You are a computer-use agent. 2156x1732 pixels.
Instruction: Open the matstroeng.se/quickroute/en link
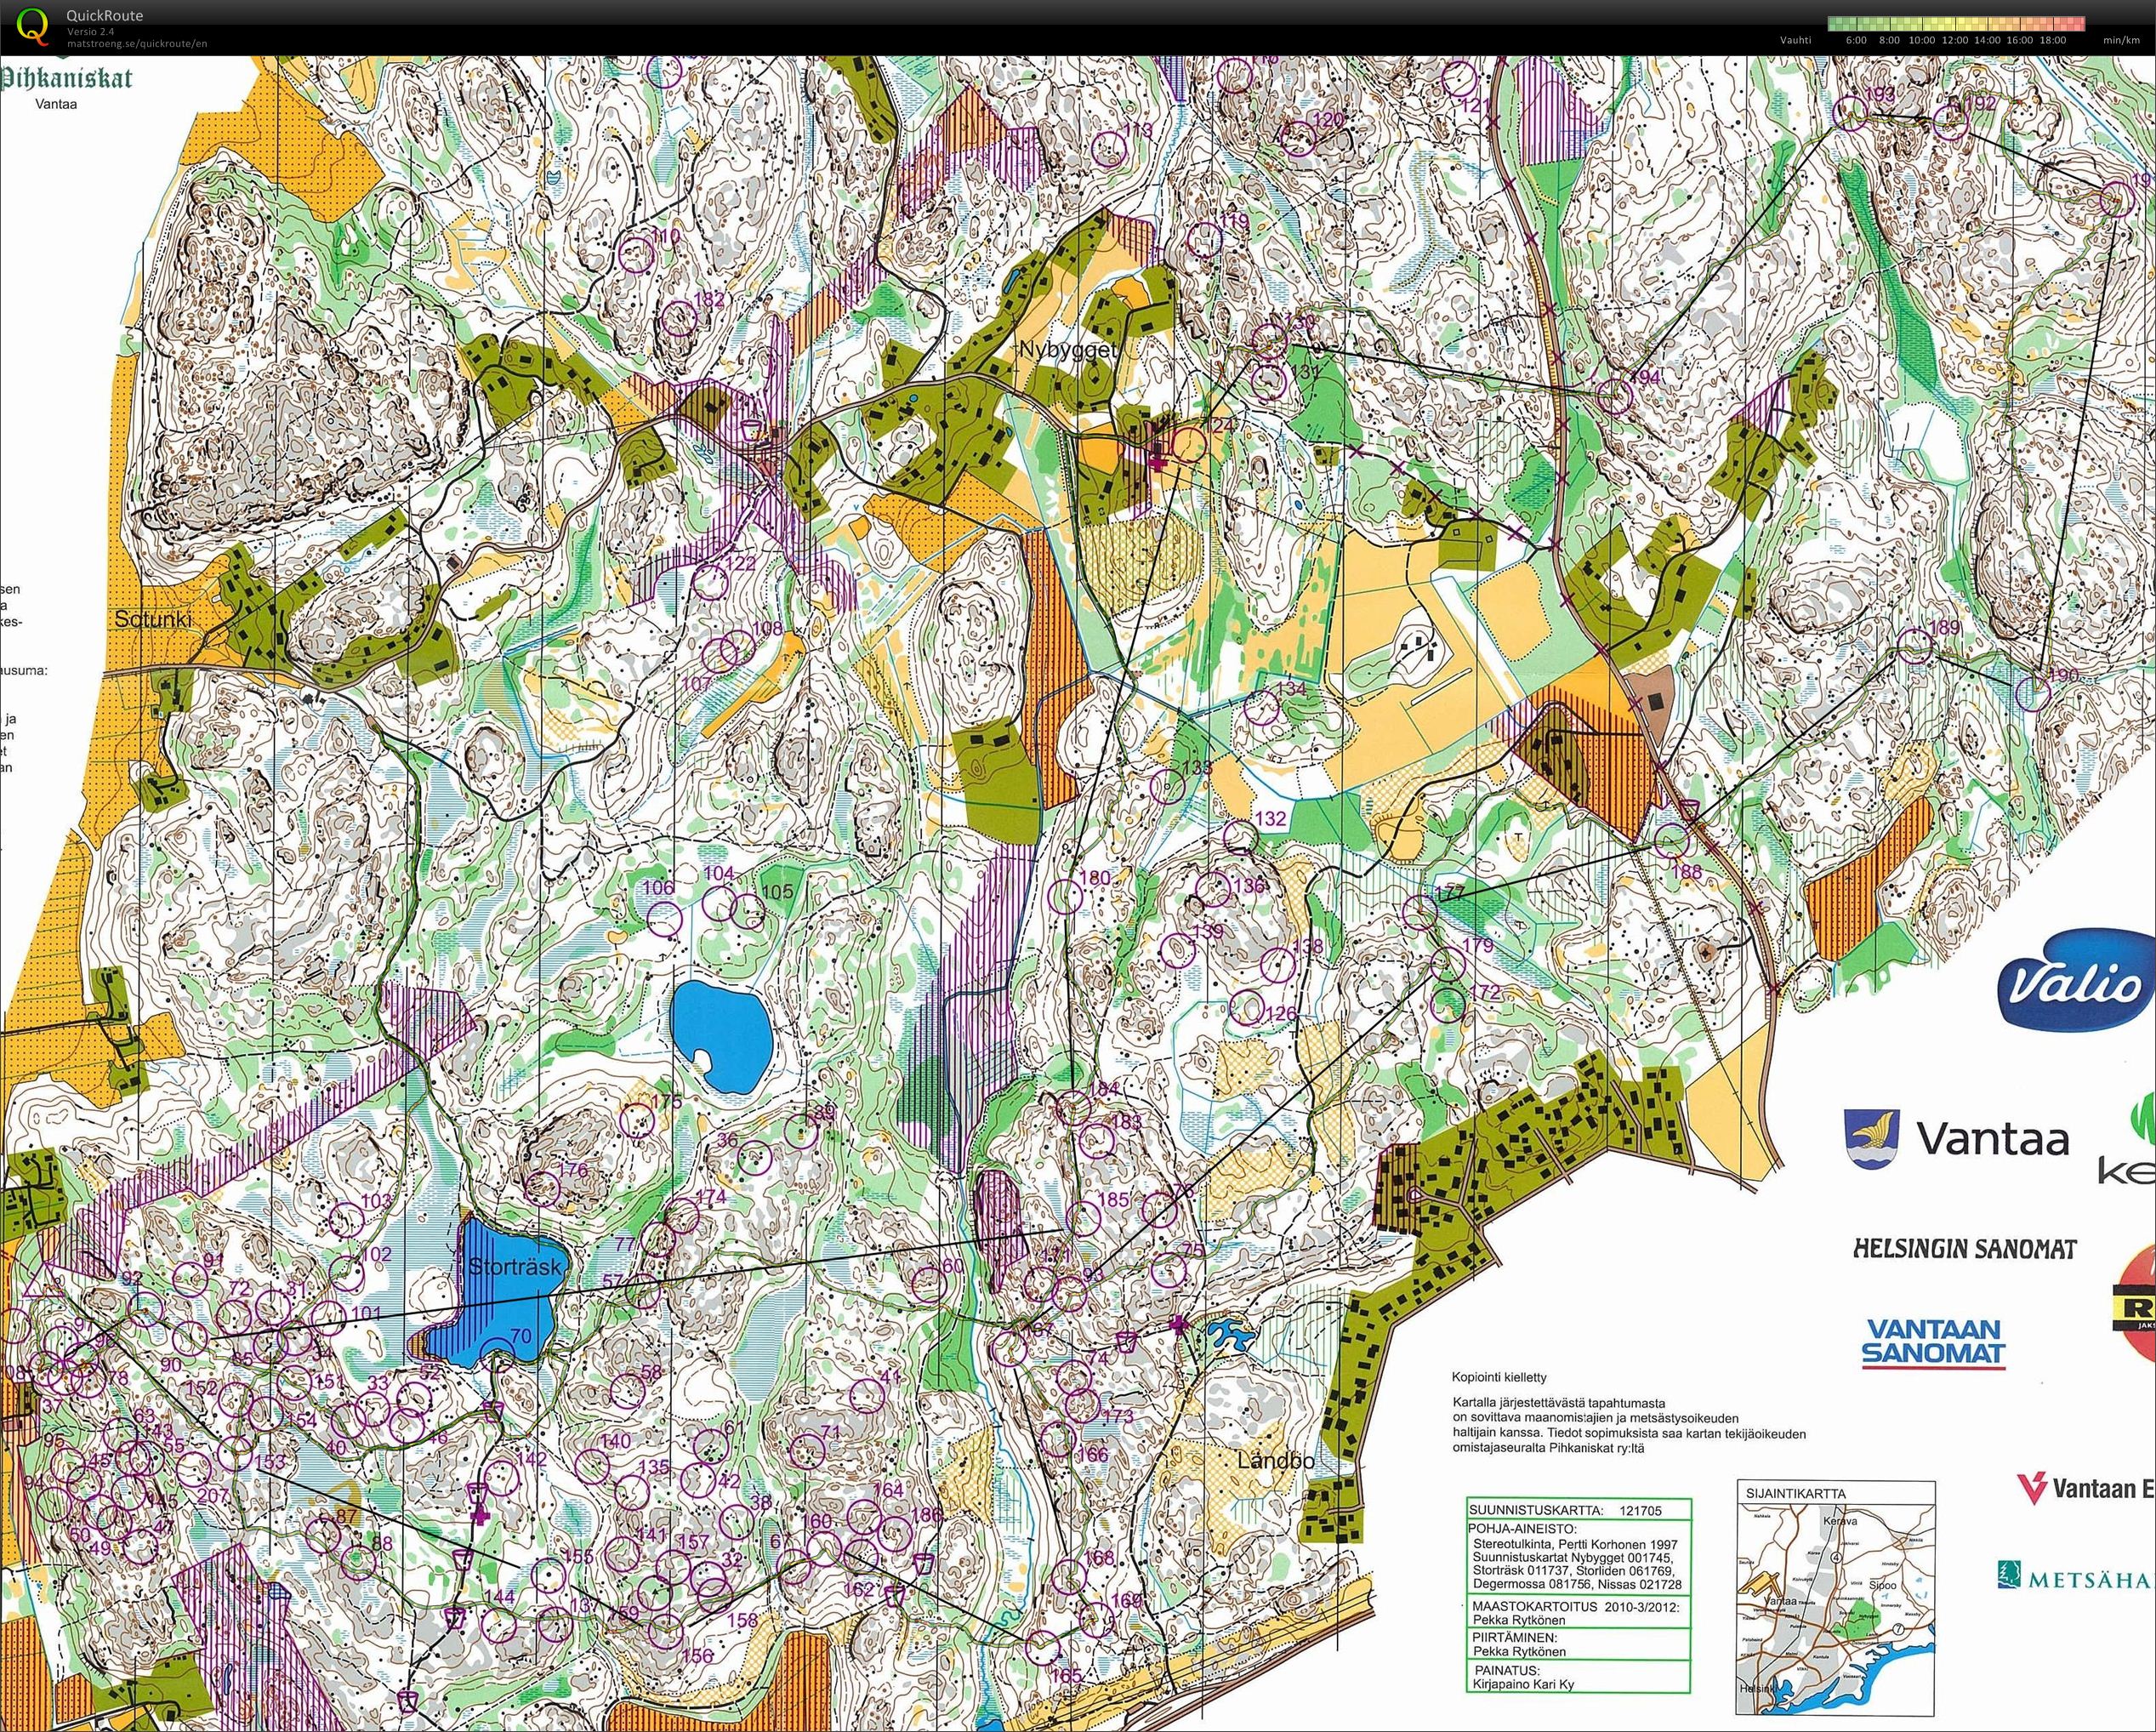tap(137, 43)
